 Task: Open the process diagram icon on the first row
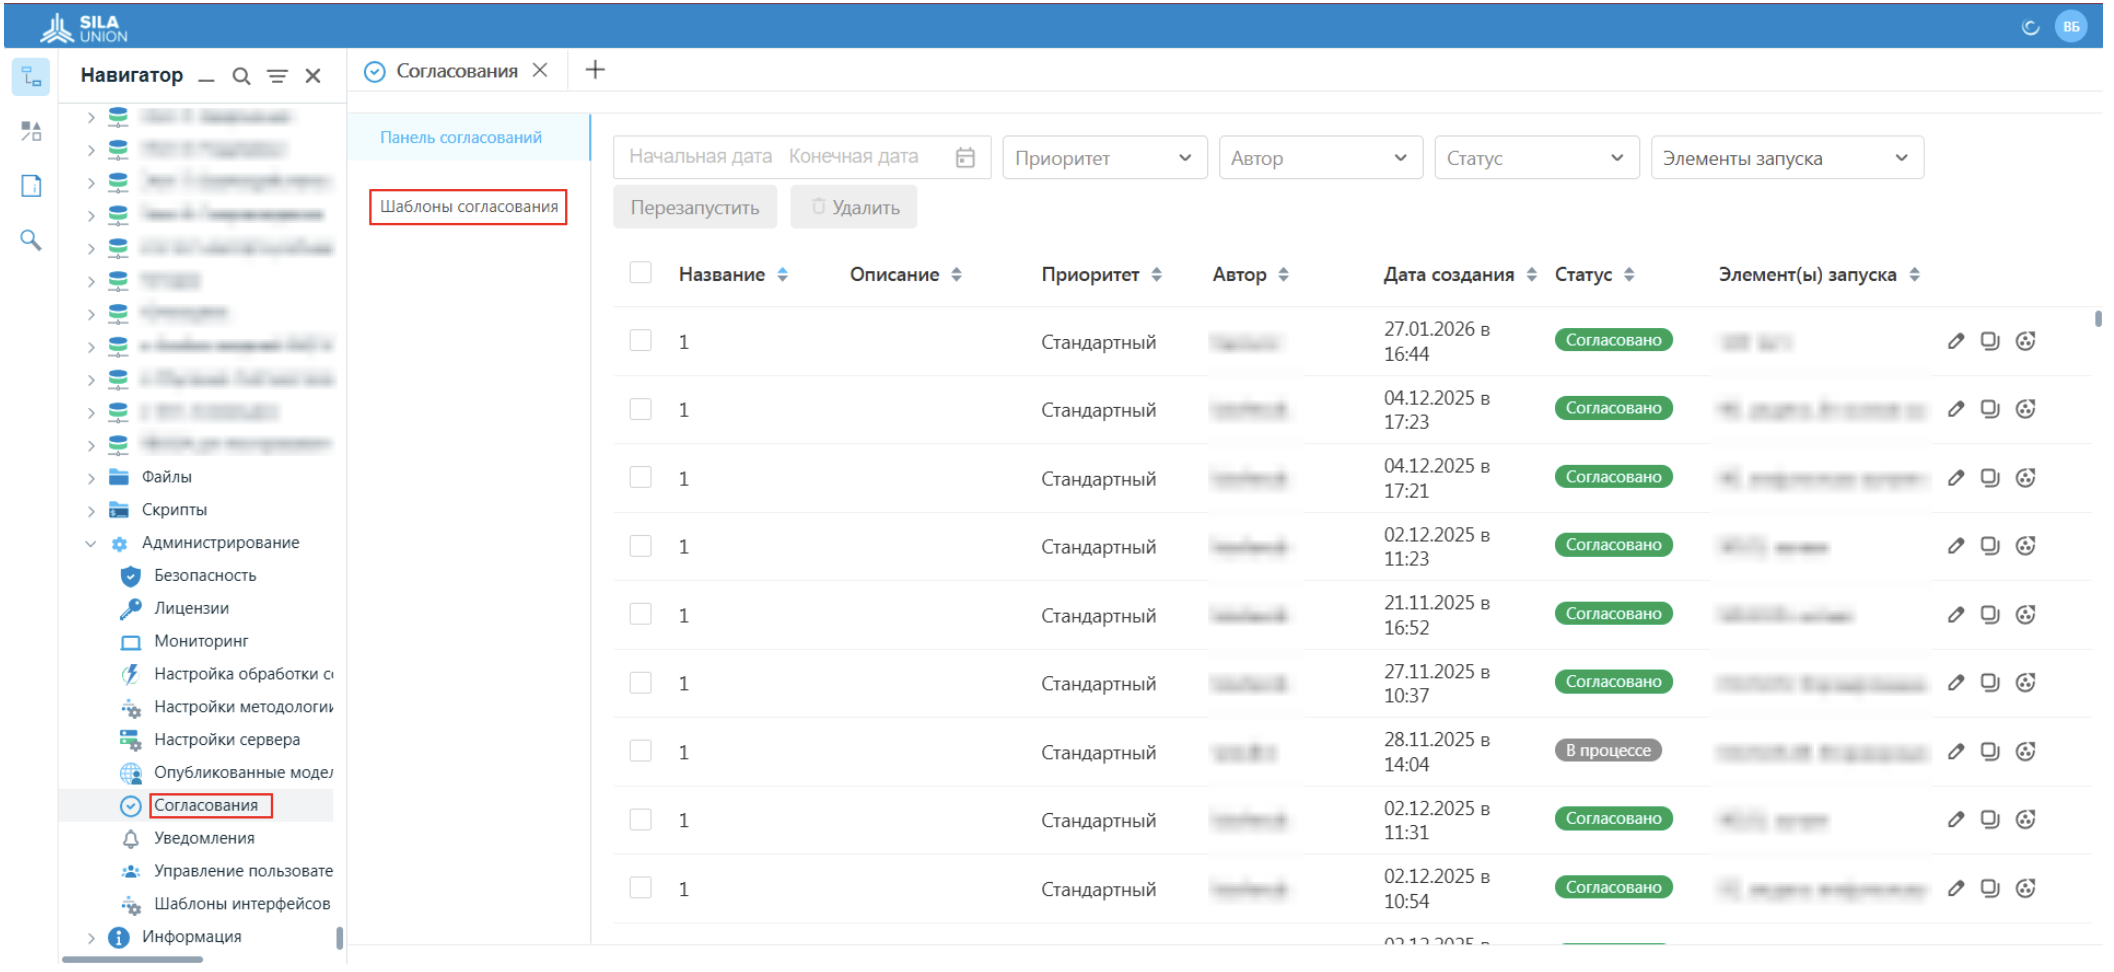coord(2026,341)
